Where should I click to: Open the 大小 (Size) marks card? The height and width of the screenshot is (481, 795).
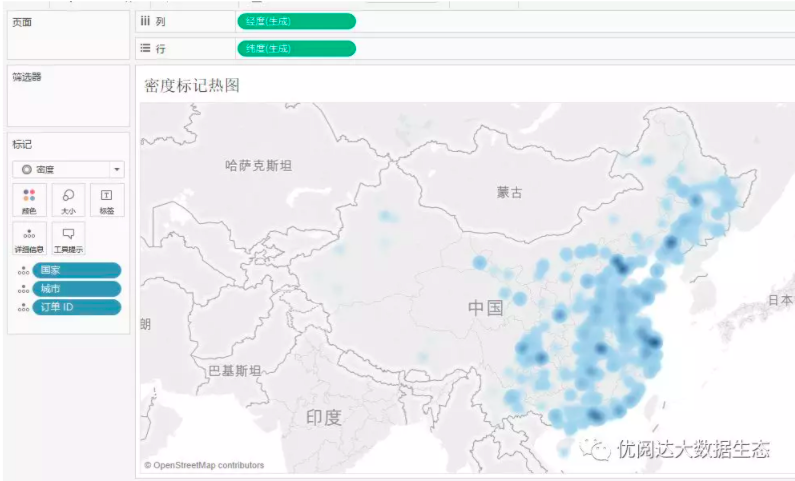(68, 201)
